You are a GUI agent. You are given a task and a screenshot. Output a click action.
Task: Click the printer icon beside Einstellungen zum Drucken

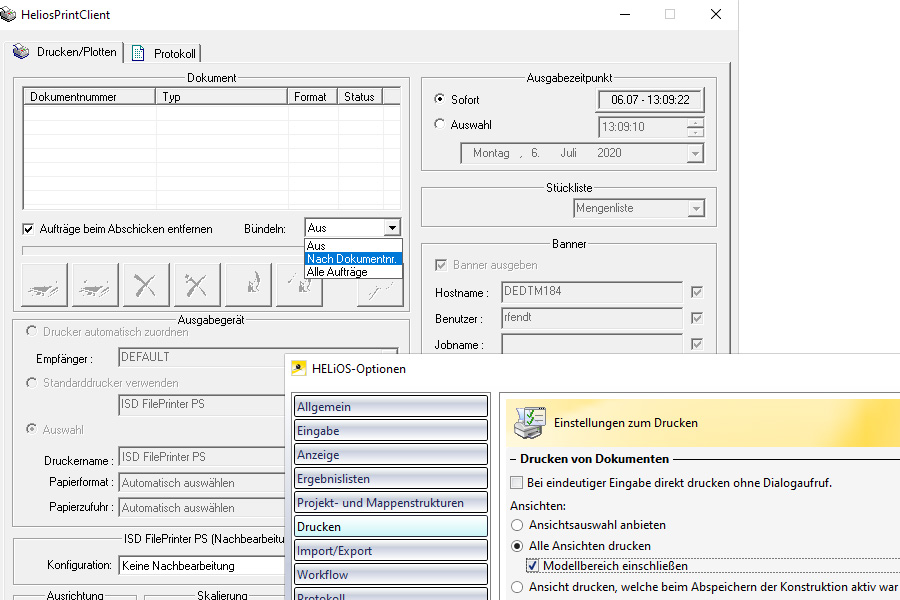pyautogui.click(x=528, y=423)
